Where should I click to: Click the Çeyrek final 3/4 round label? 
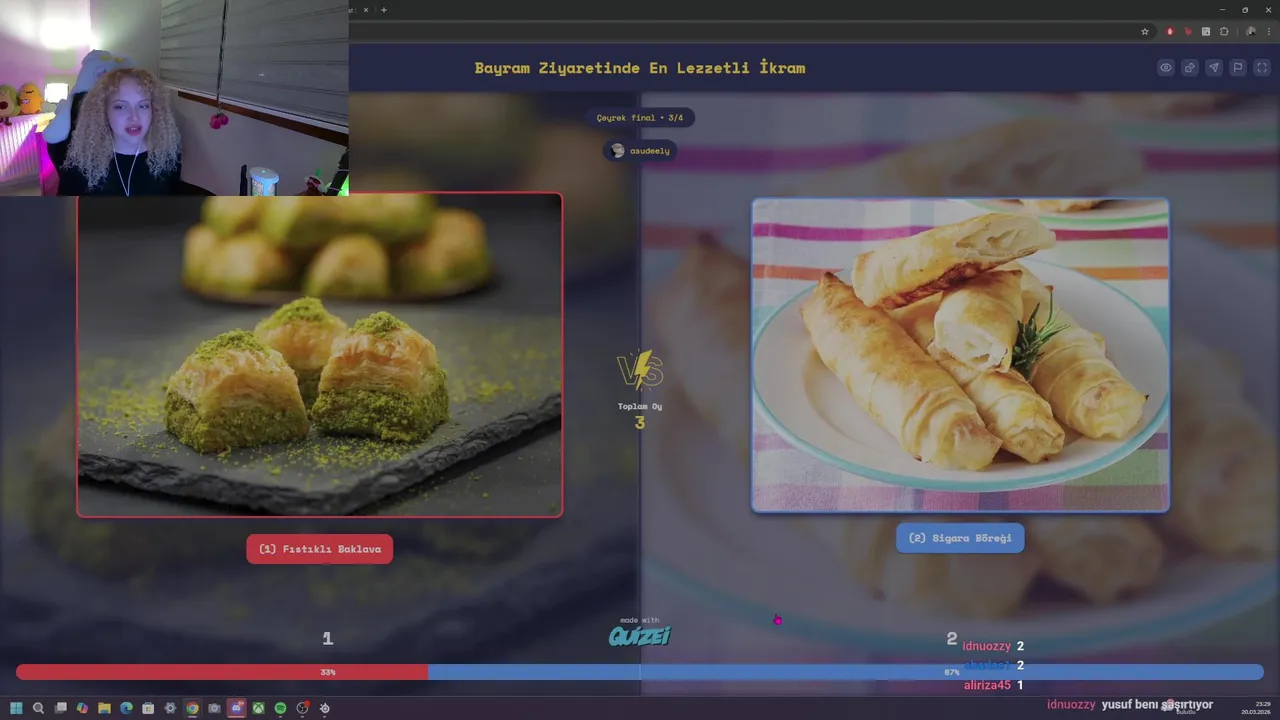pos(640,118)
